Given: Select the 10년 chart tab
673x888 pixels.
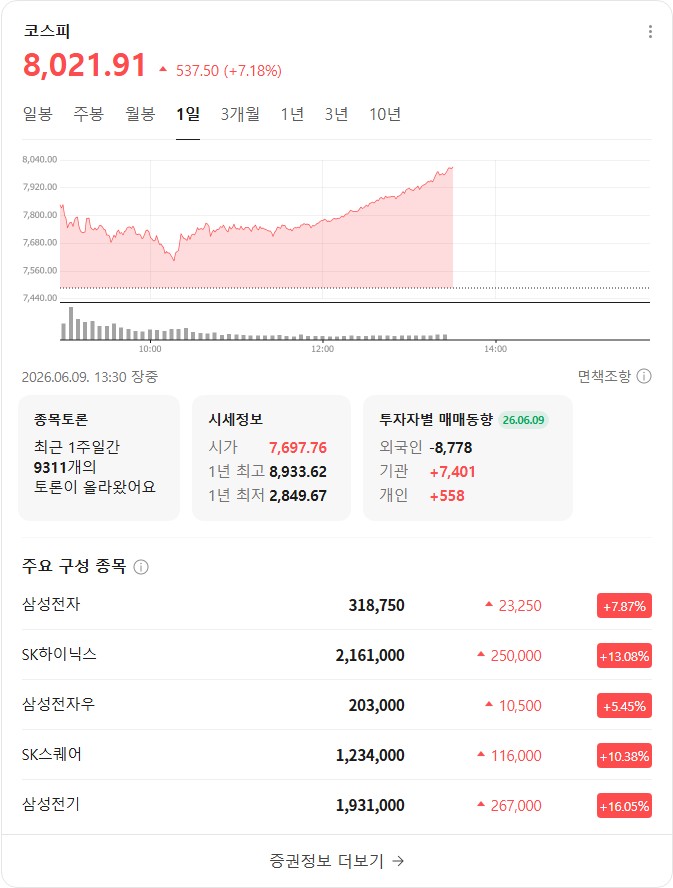Looking at the screenshot, I should [x=385, y=114].
